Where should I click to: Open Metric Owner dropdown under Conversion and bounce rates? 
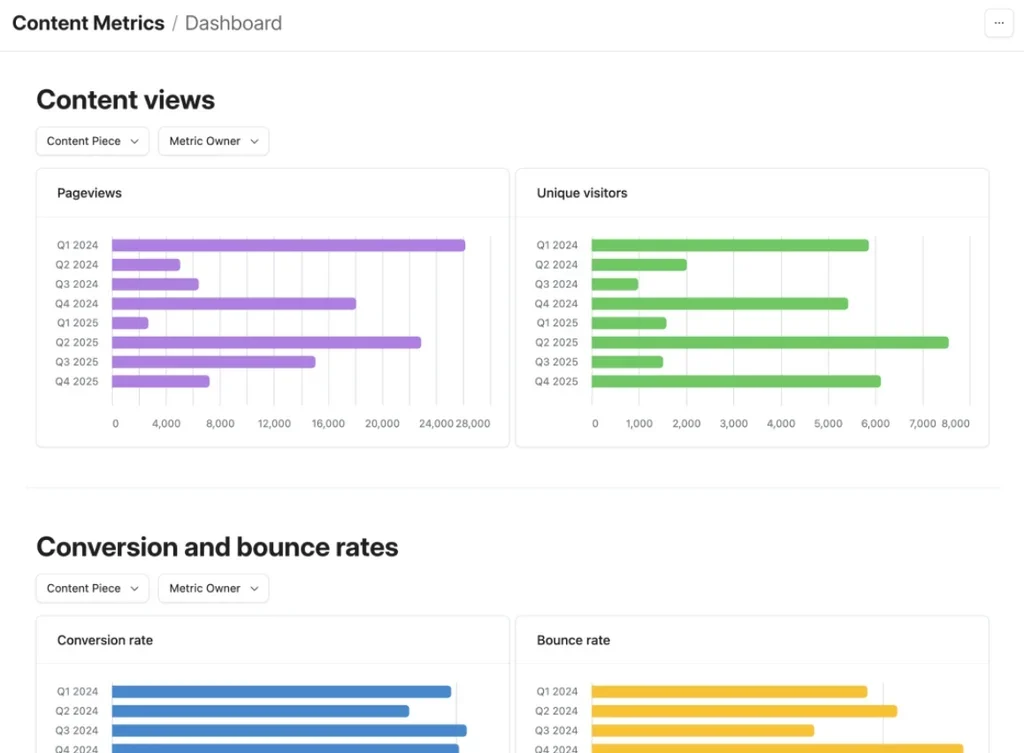214,588
